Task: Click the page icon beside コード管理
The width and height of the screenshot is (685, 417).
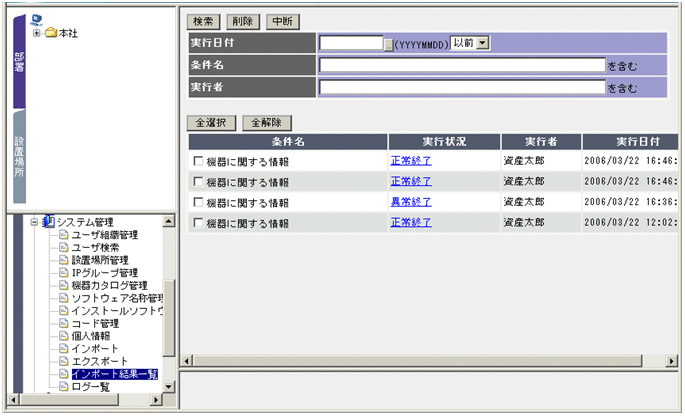Action: coord(64,324)
